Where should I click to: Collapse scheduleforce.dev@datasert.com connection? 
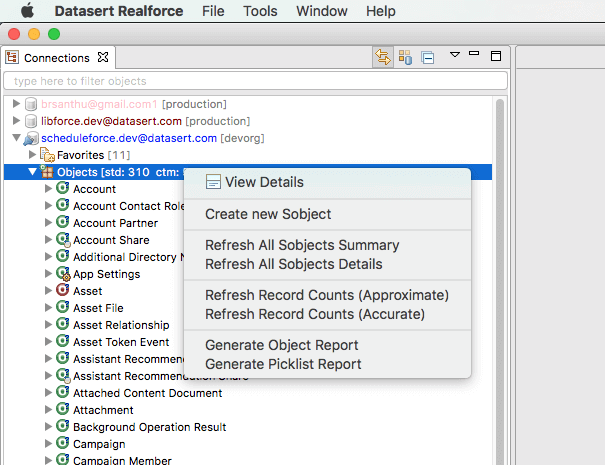pos(16,137)
